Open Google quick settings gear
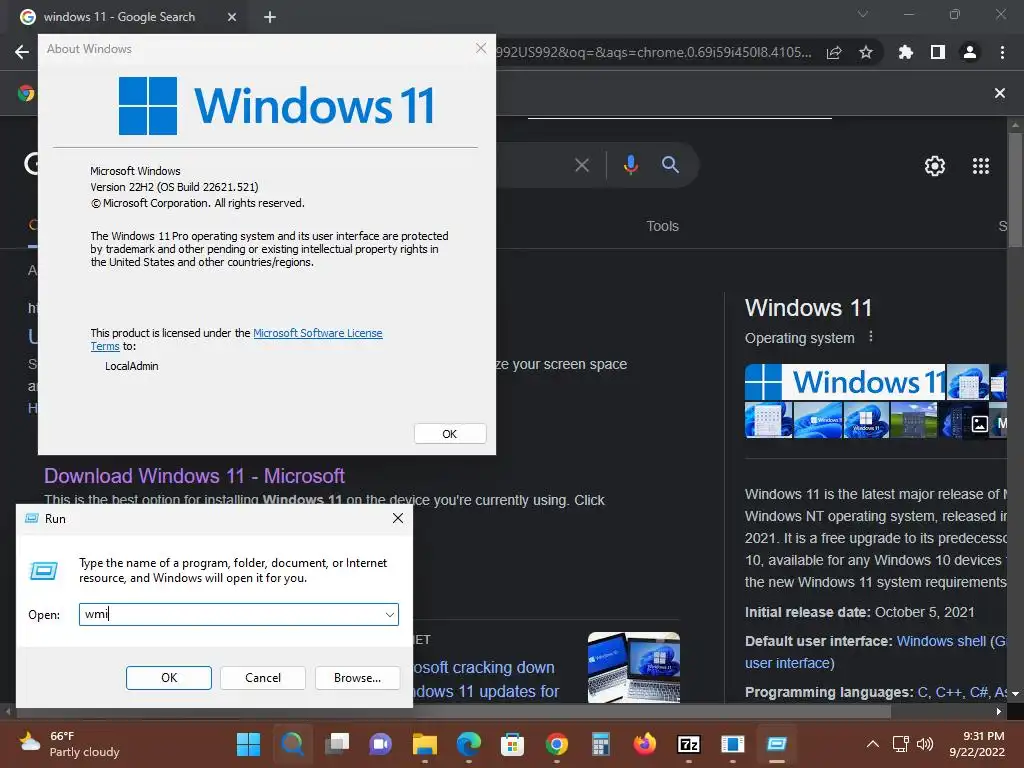Image resolution: width=1024 pixels, height=768 pixels. tap(935, 166)
